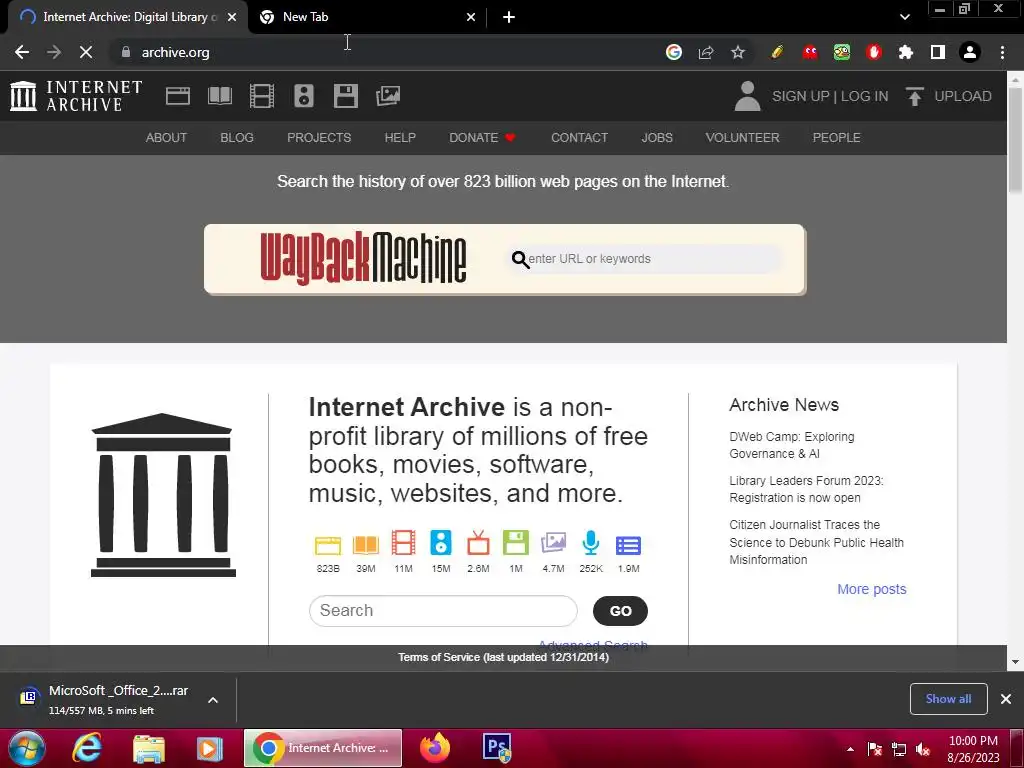Open the Windows Start button
This screenshot has width=1024, height=768.
[x=26, y=748]
